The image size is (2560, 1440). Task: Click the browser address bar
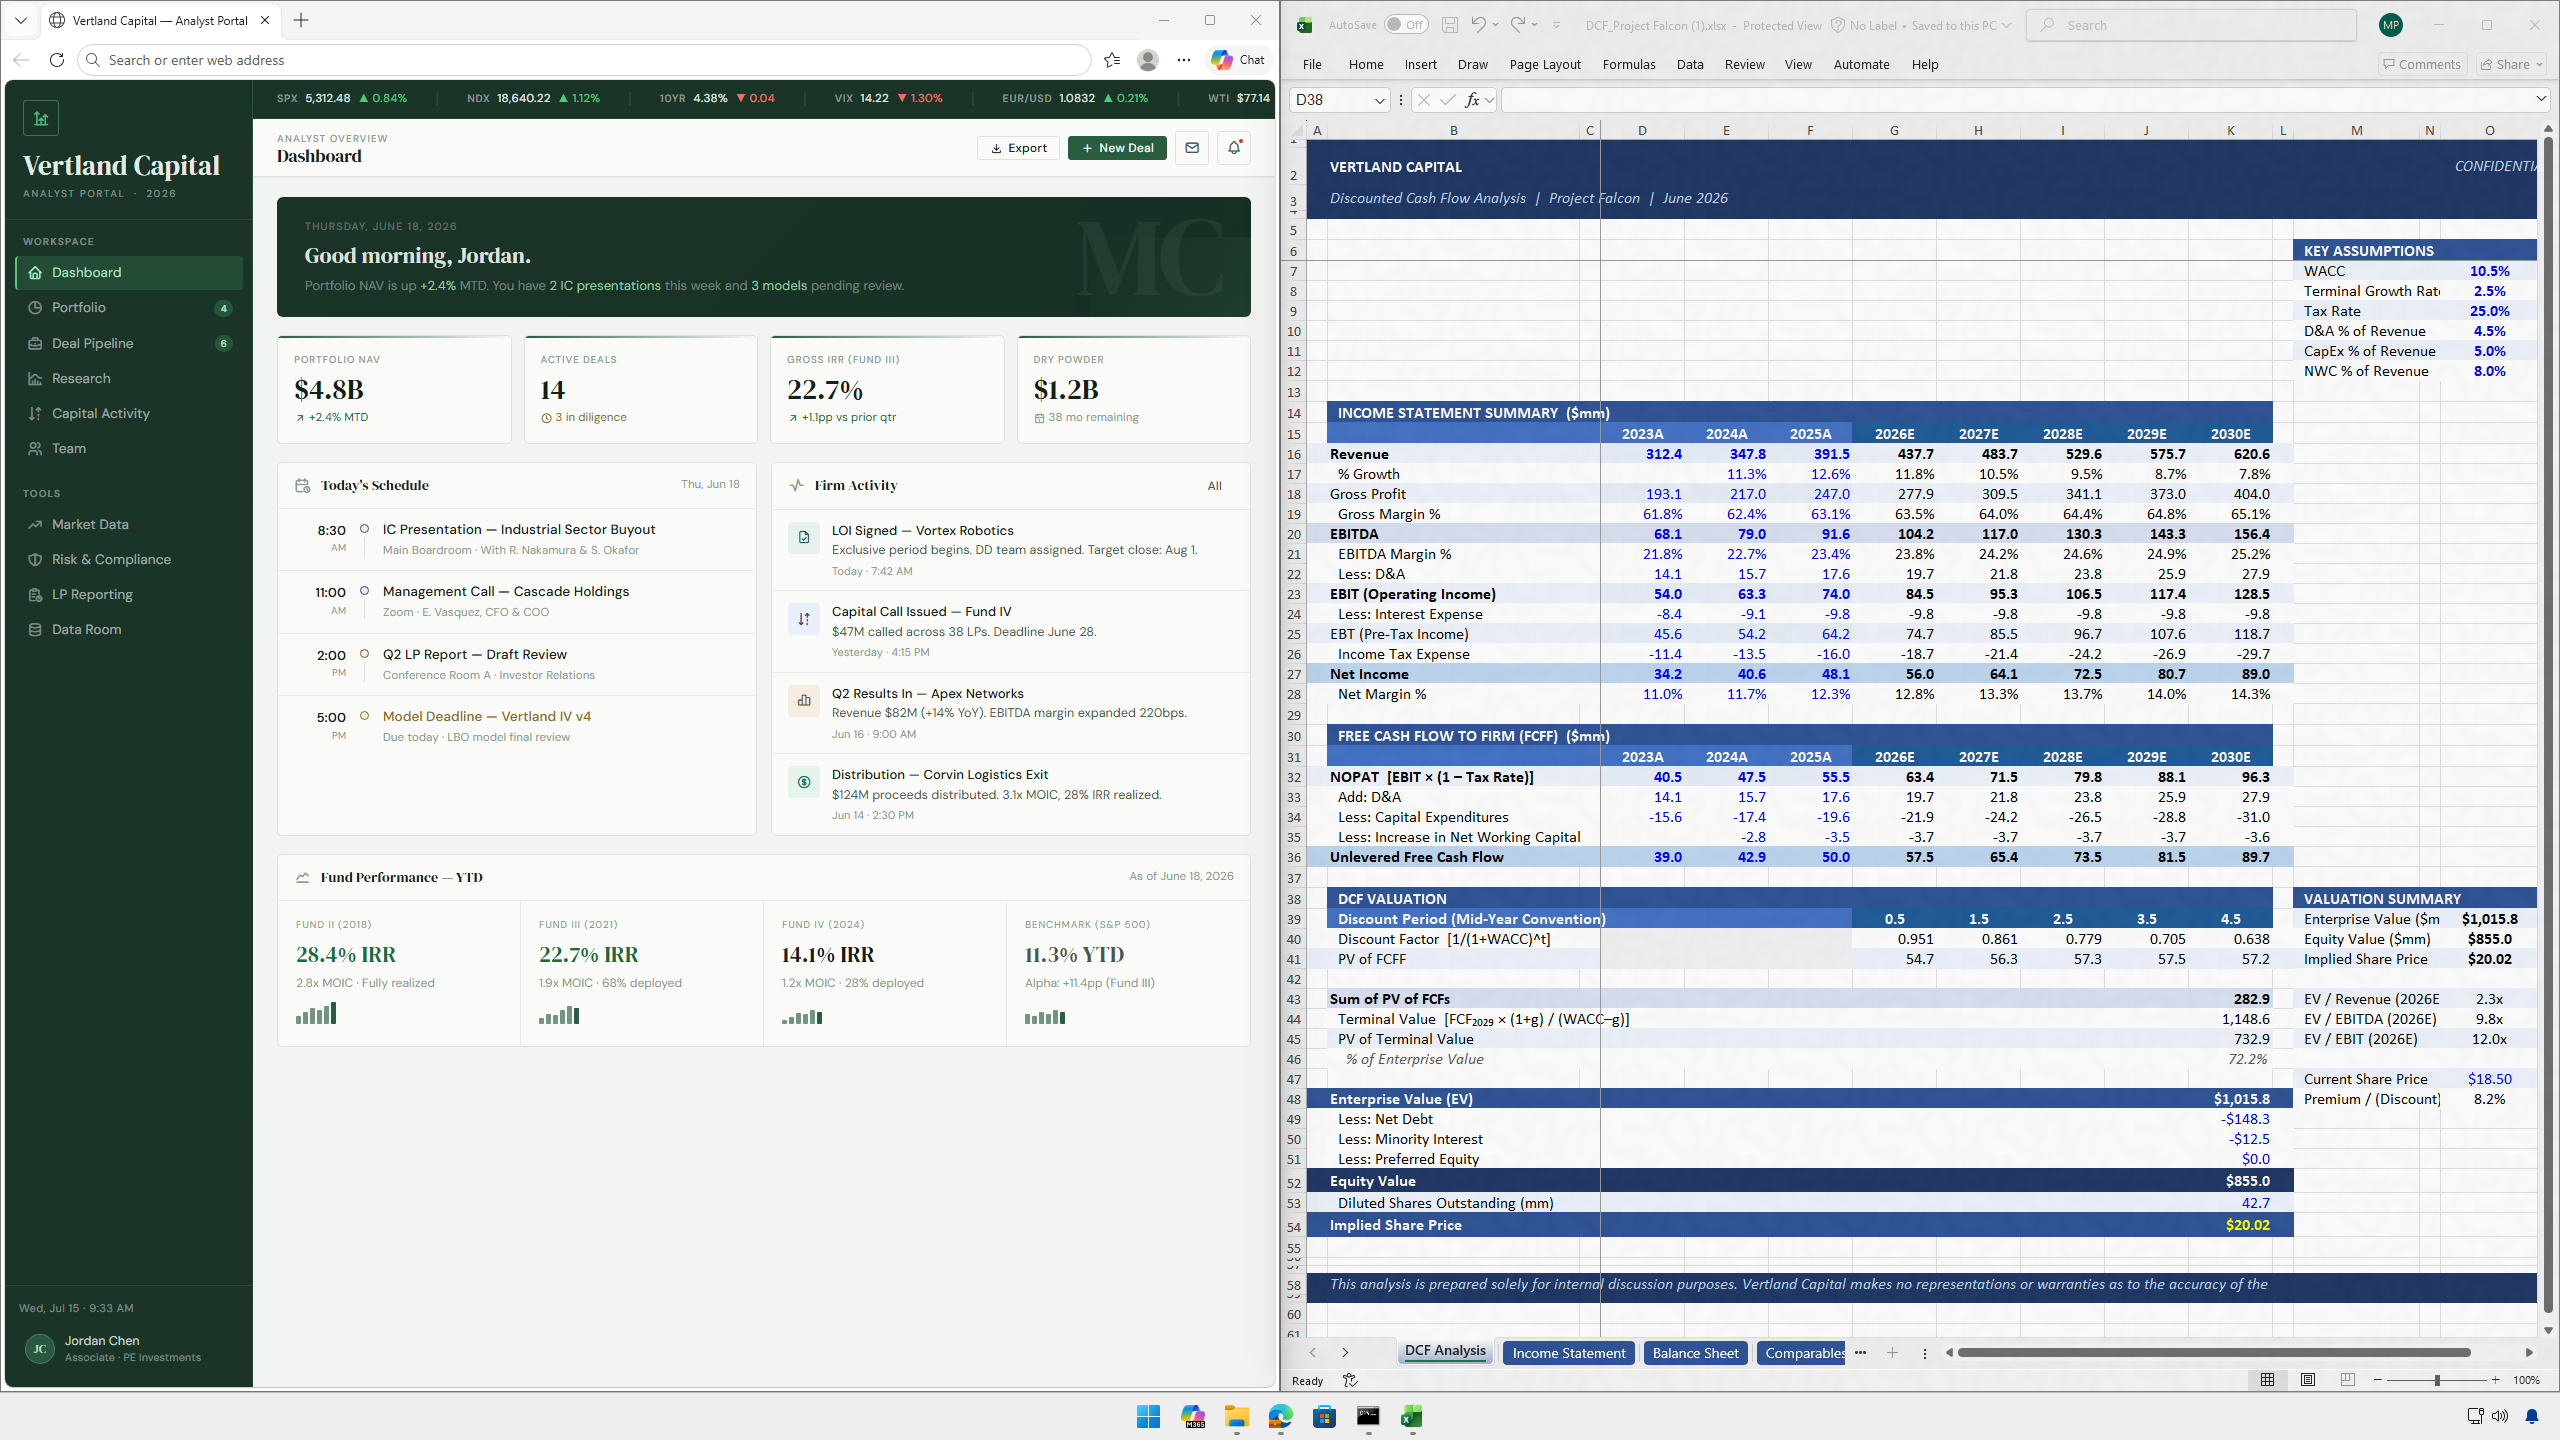585,60
